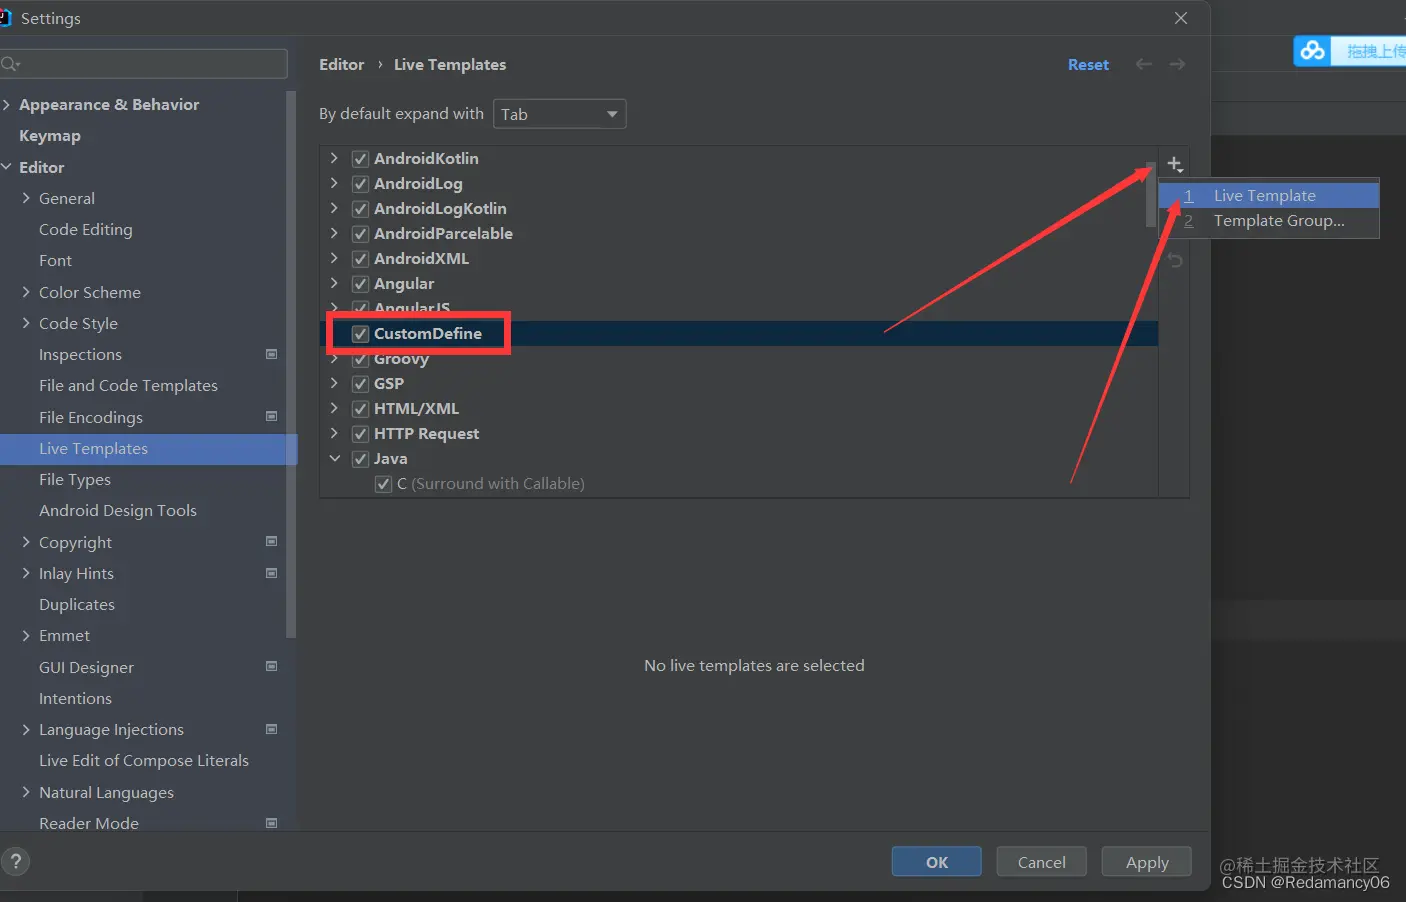Click the Reset link
Viewport: 1406px width, 902px height.
tap(1088, 64)
